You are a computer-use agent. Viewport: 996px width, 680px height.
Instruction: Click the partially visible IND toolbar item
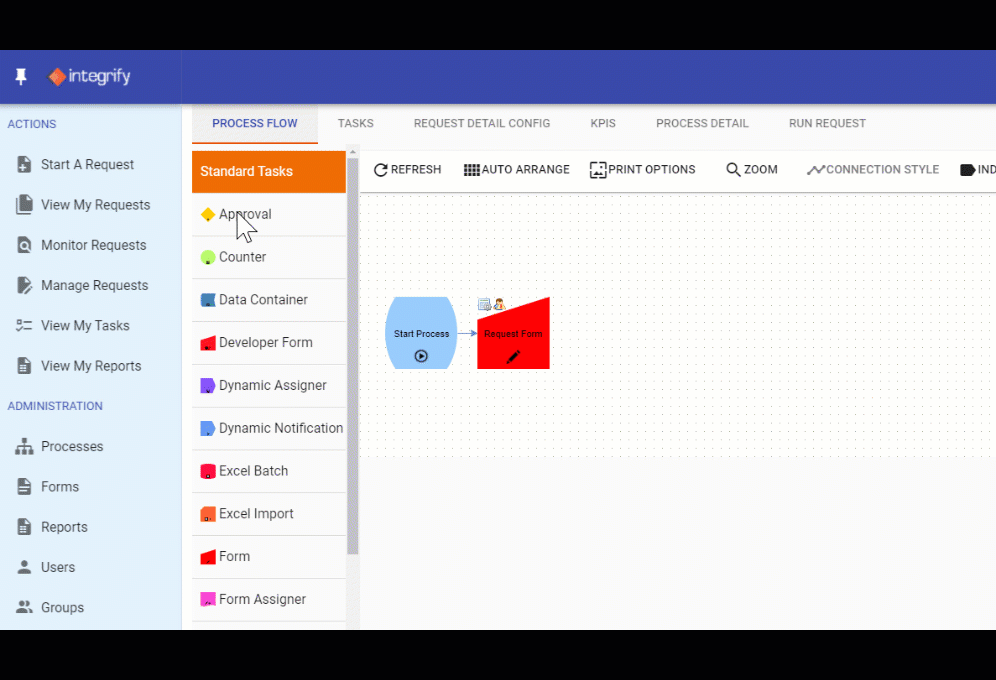pos(978,170)
